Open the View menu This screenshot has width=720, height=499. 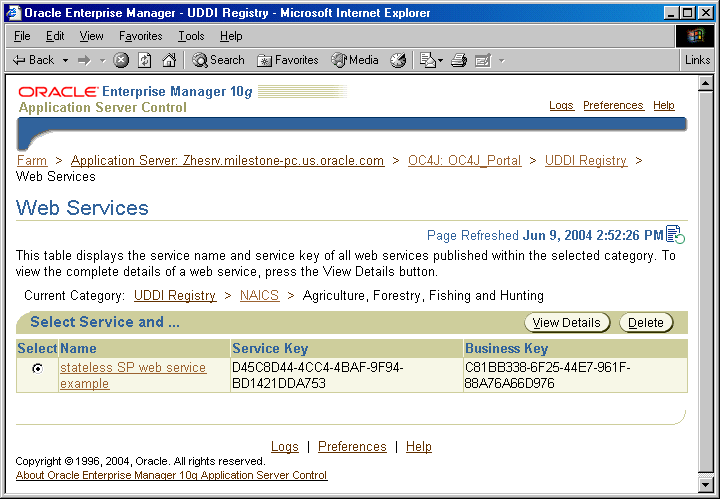(x=91, y=36)
